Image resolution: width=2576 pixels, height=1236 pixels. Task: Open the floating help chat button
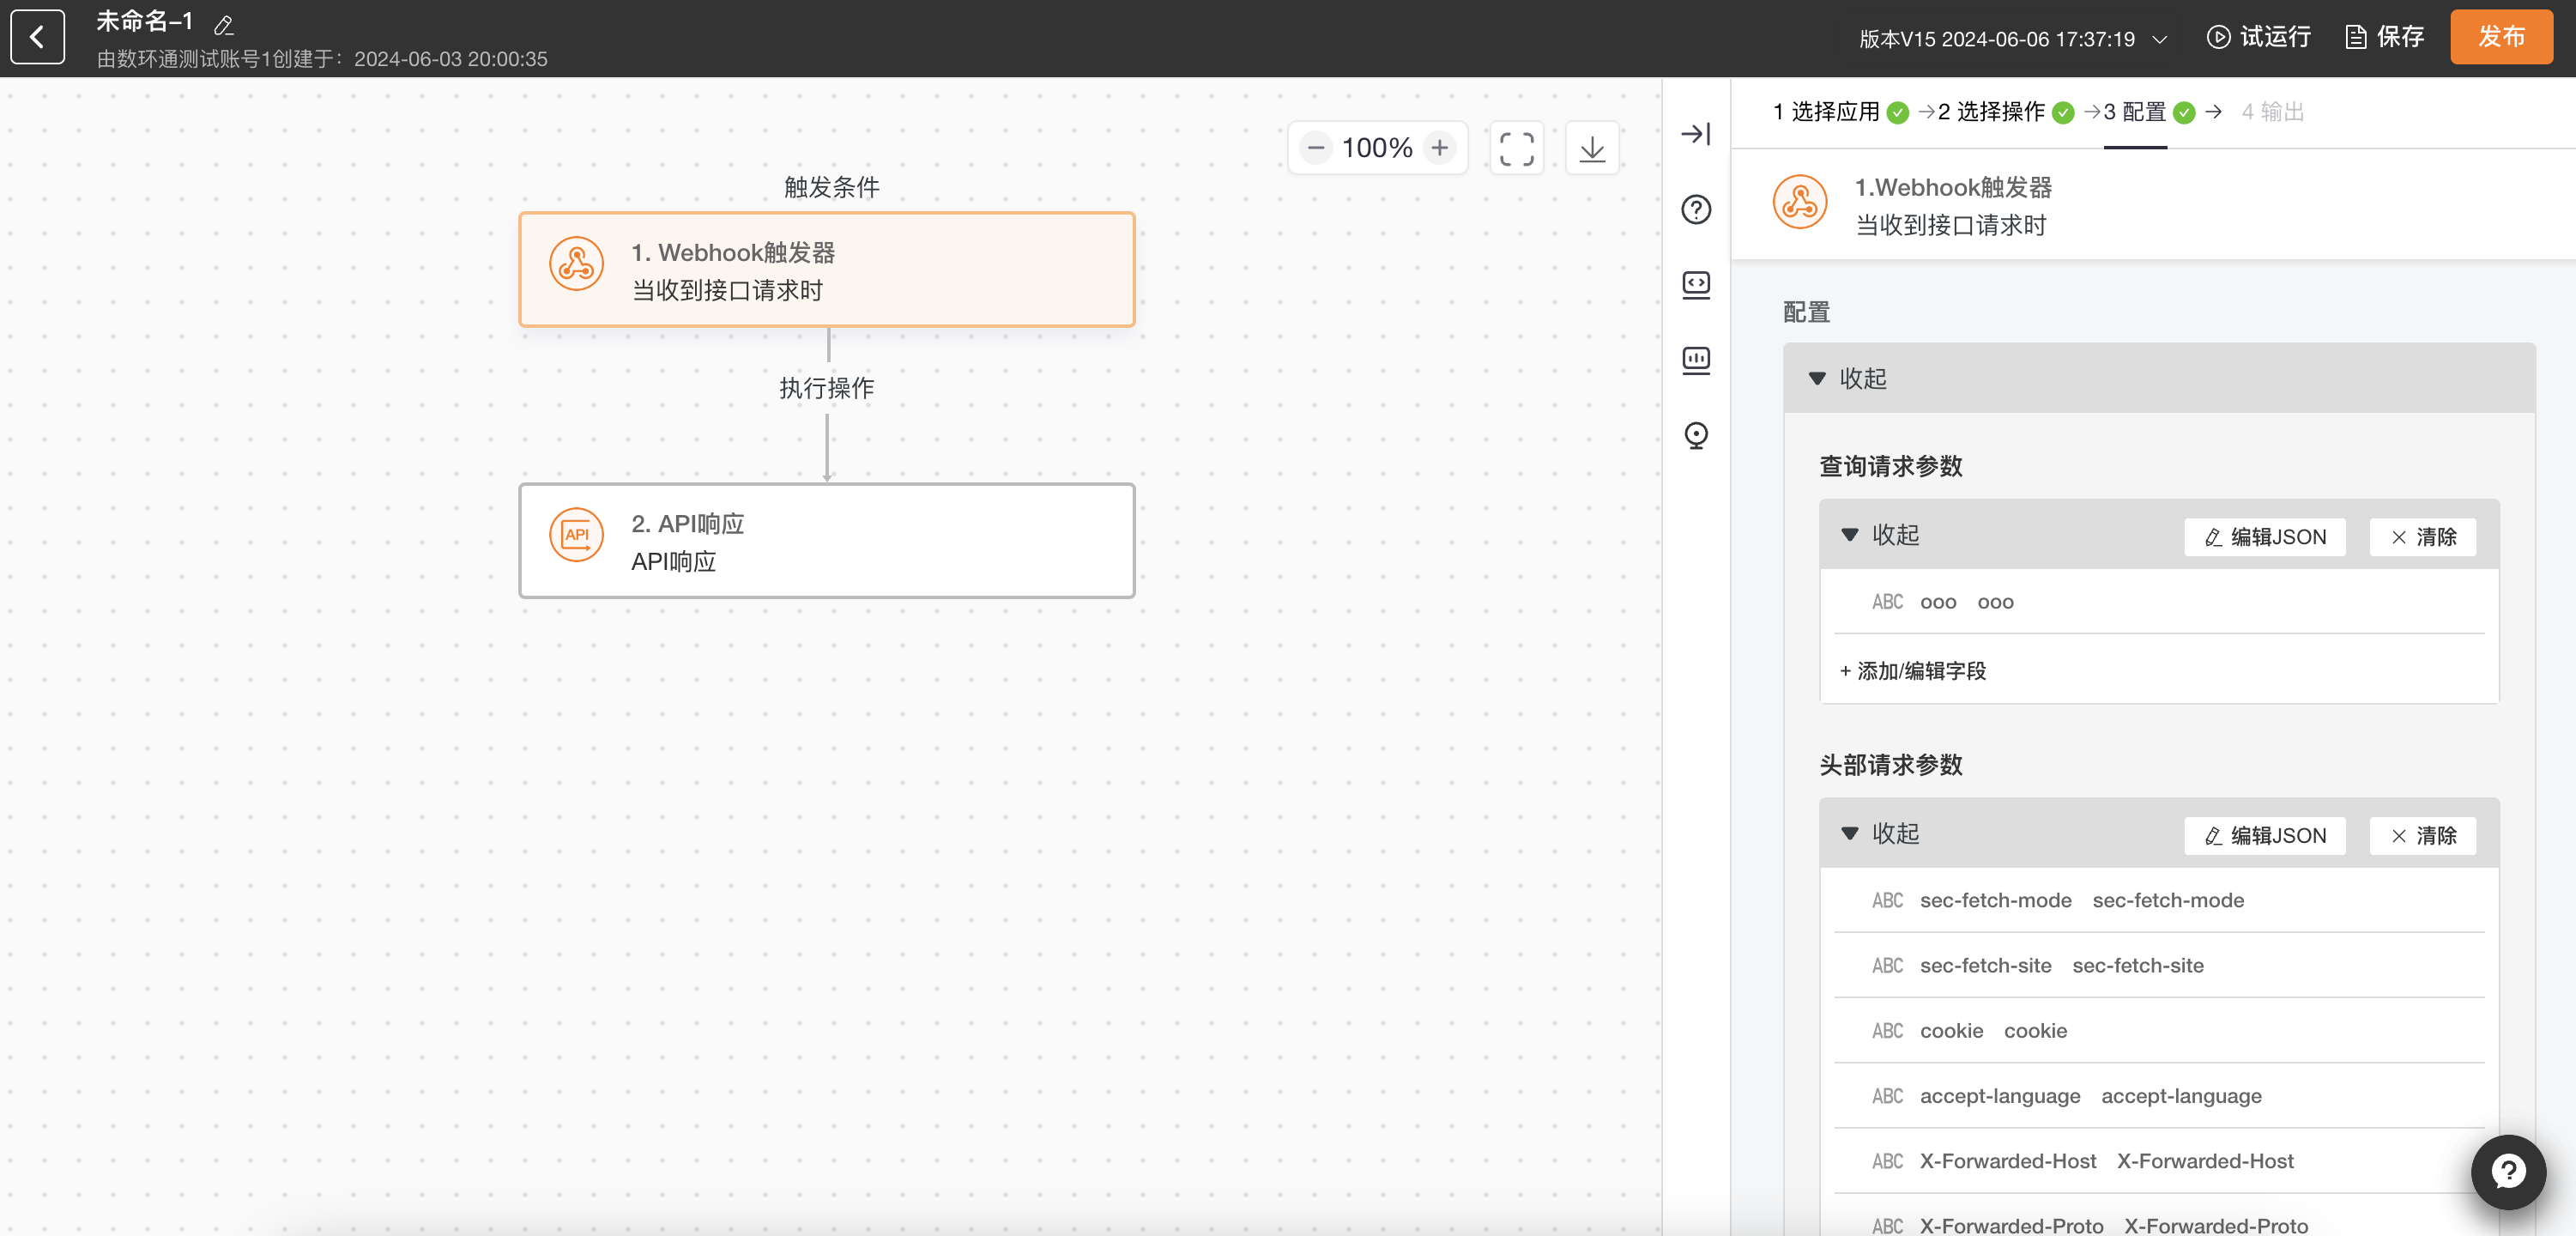(2508, 1172)
